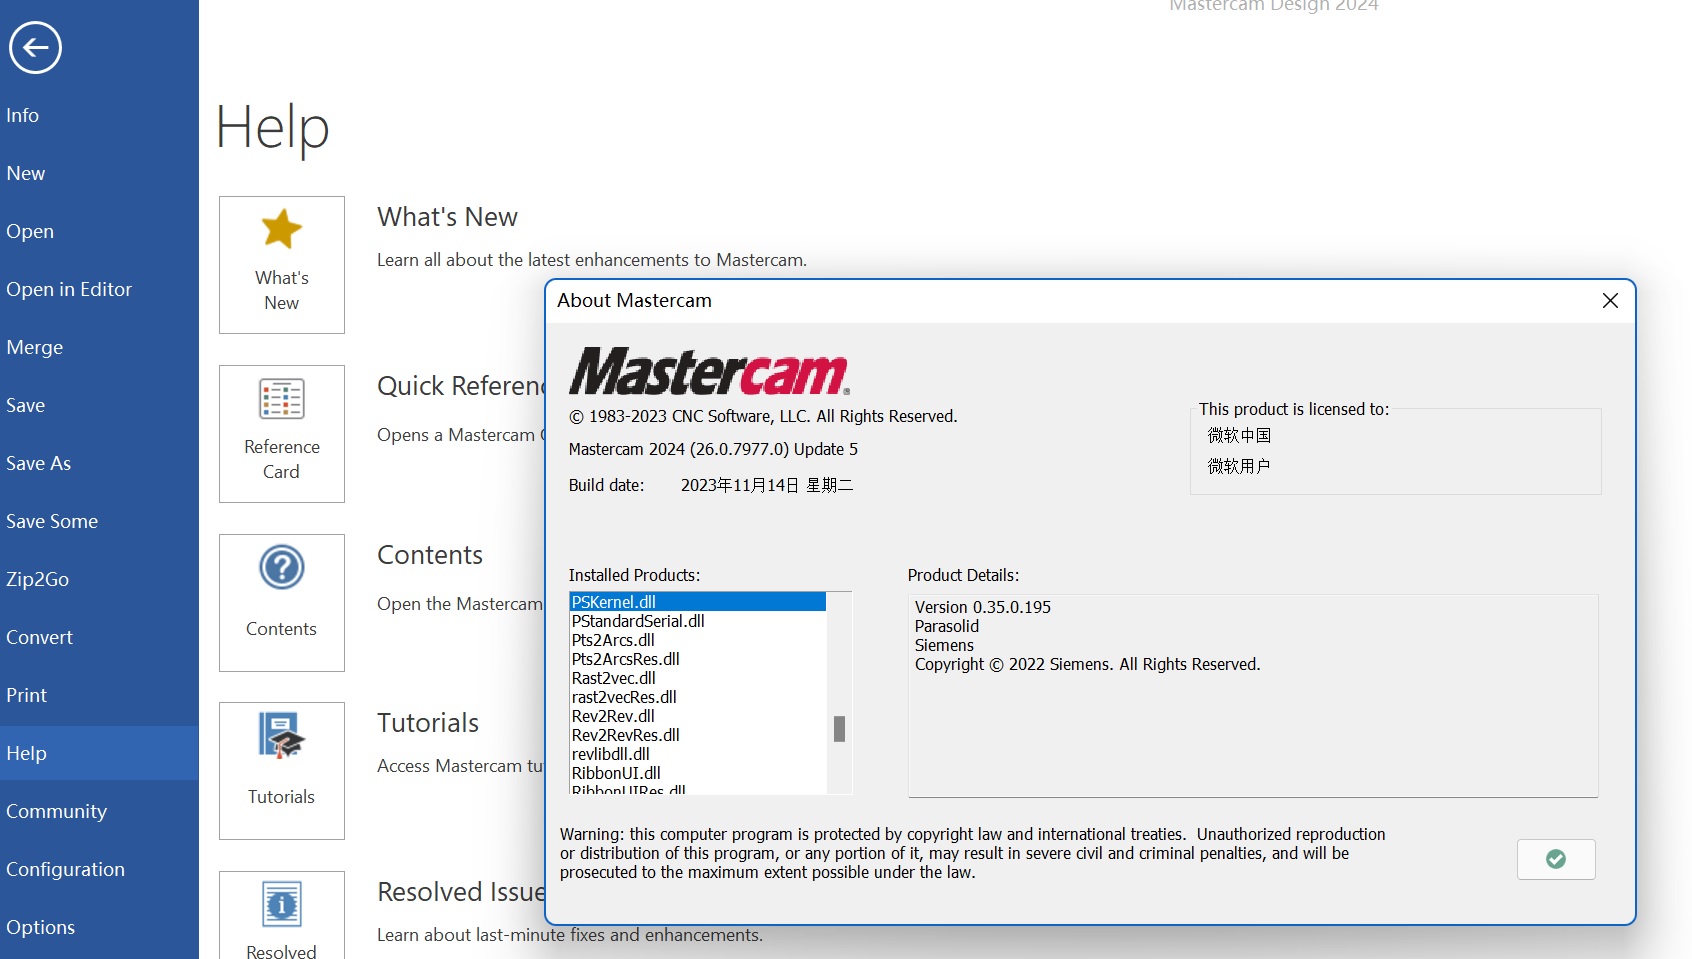
Task: Click the Mastercam logo in About dialog
Action: coord(709,371)
